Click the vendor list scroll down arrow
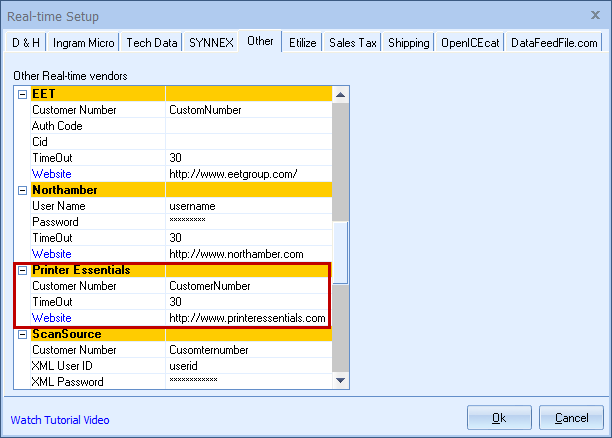This screenshot has height=438, width=612. [x=340, y=380]
